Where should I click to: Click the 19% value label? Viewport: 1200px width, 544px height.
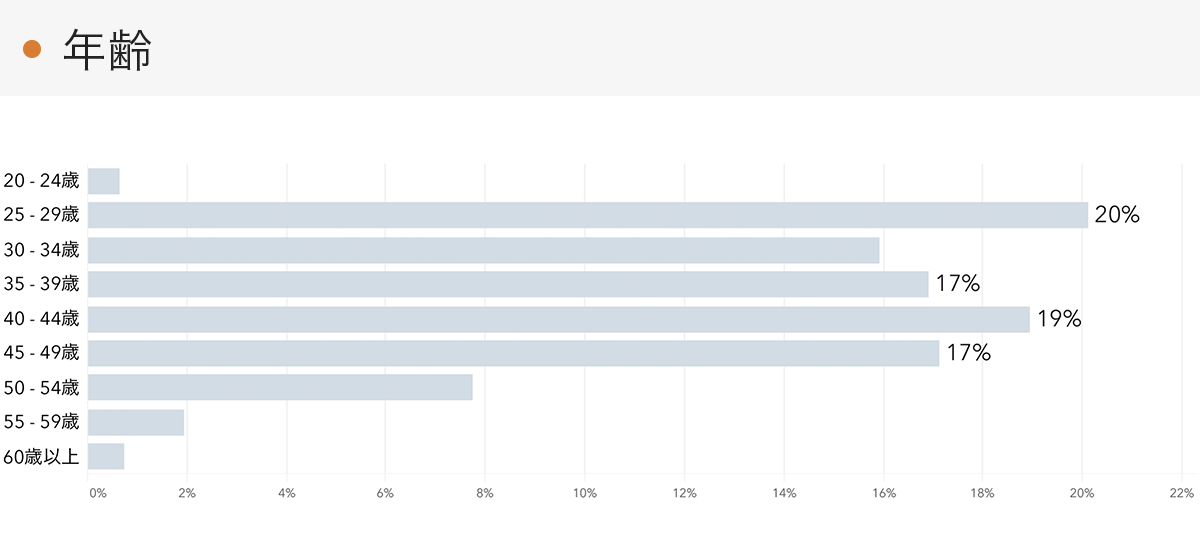click(1059, 319)
